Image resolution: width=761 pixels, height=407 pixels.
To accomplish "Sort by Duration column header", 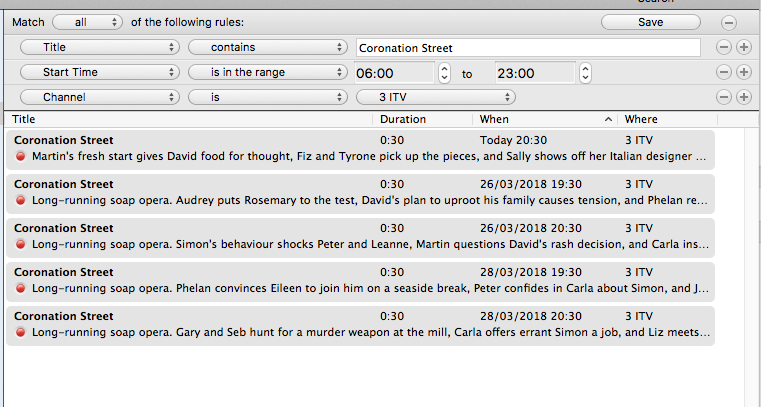I will [x=423, y=119].
